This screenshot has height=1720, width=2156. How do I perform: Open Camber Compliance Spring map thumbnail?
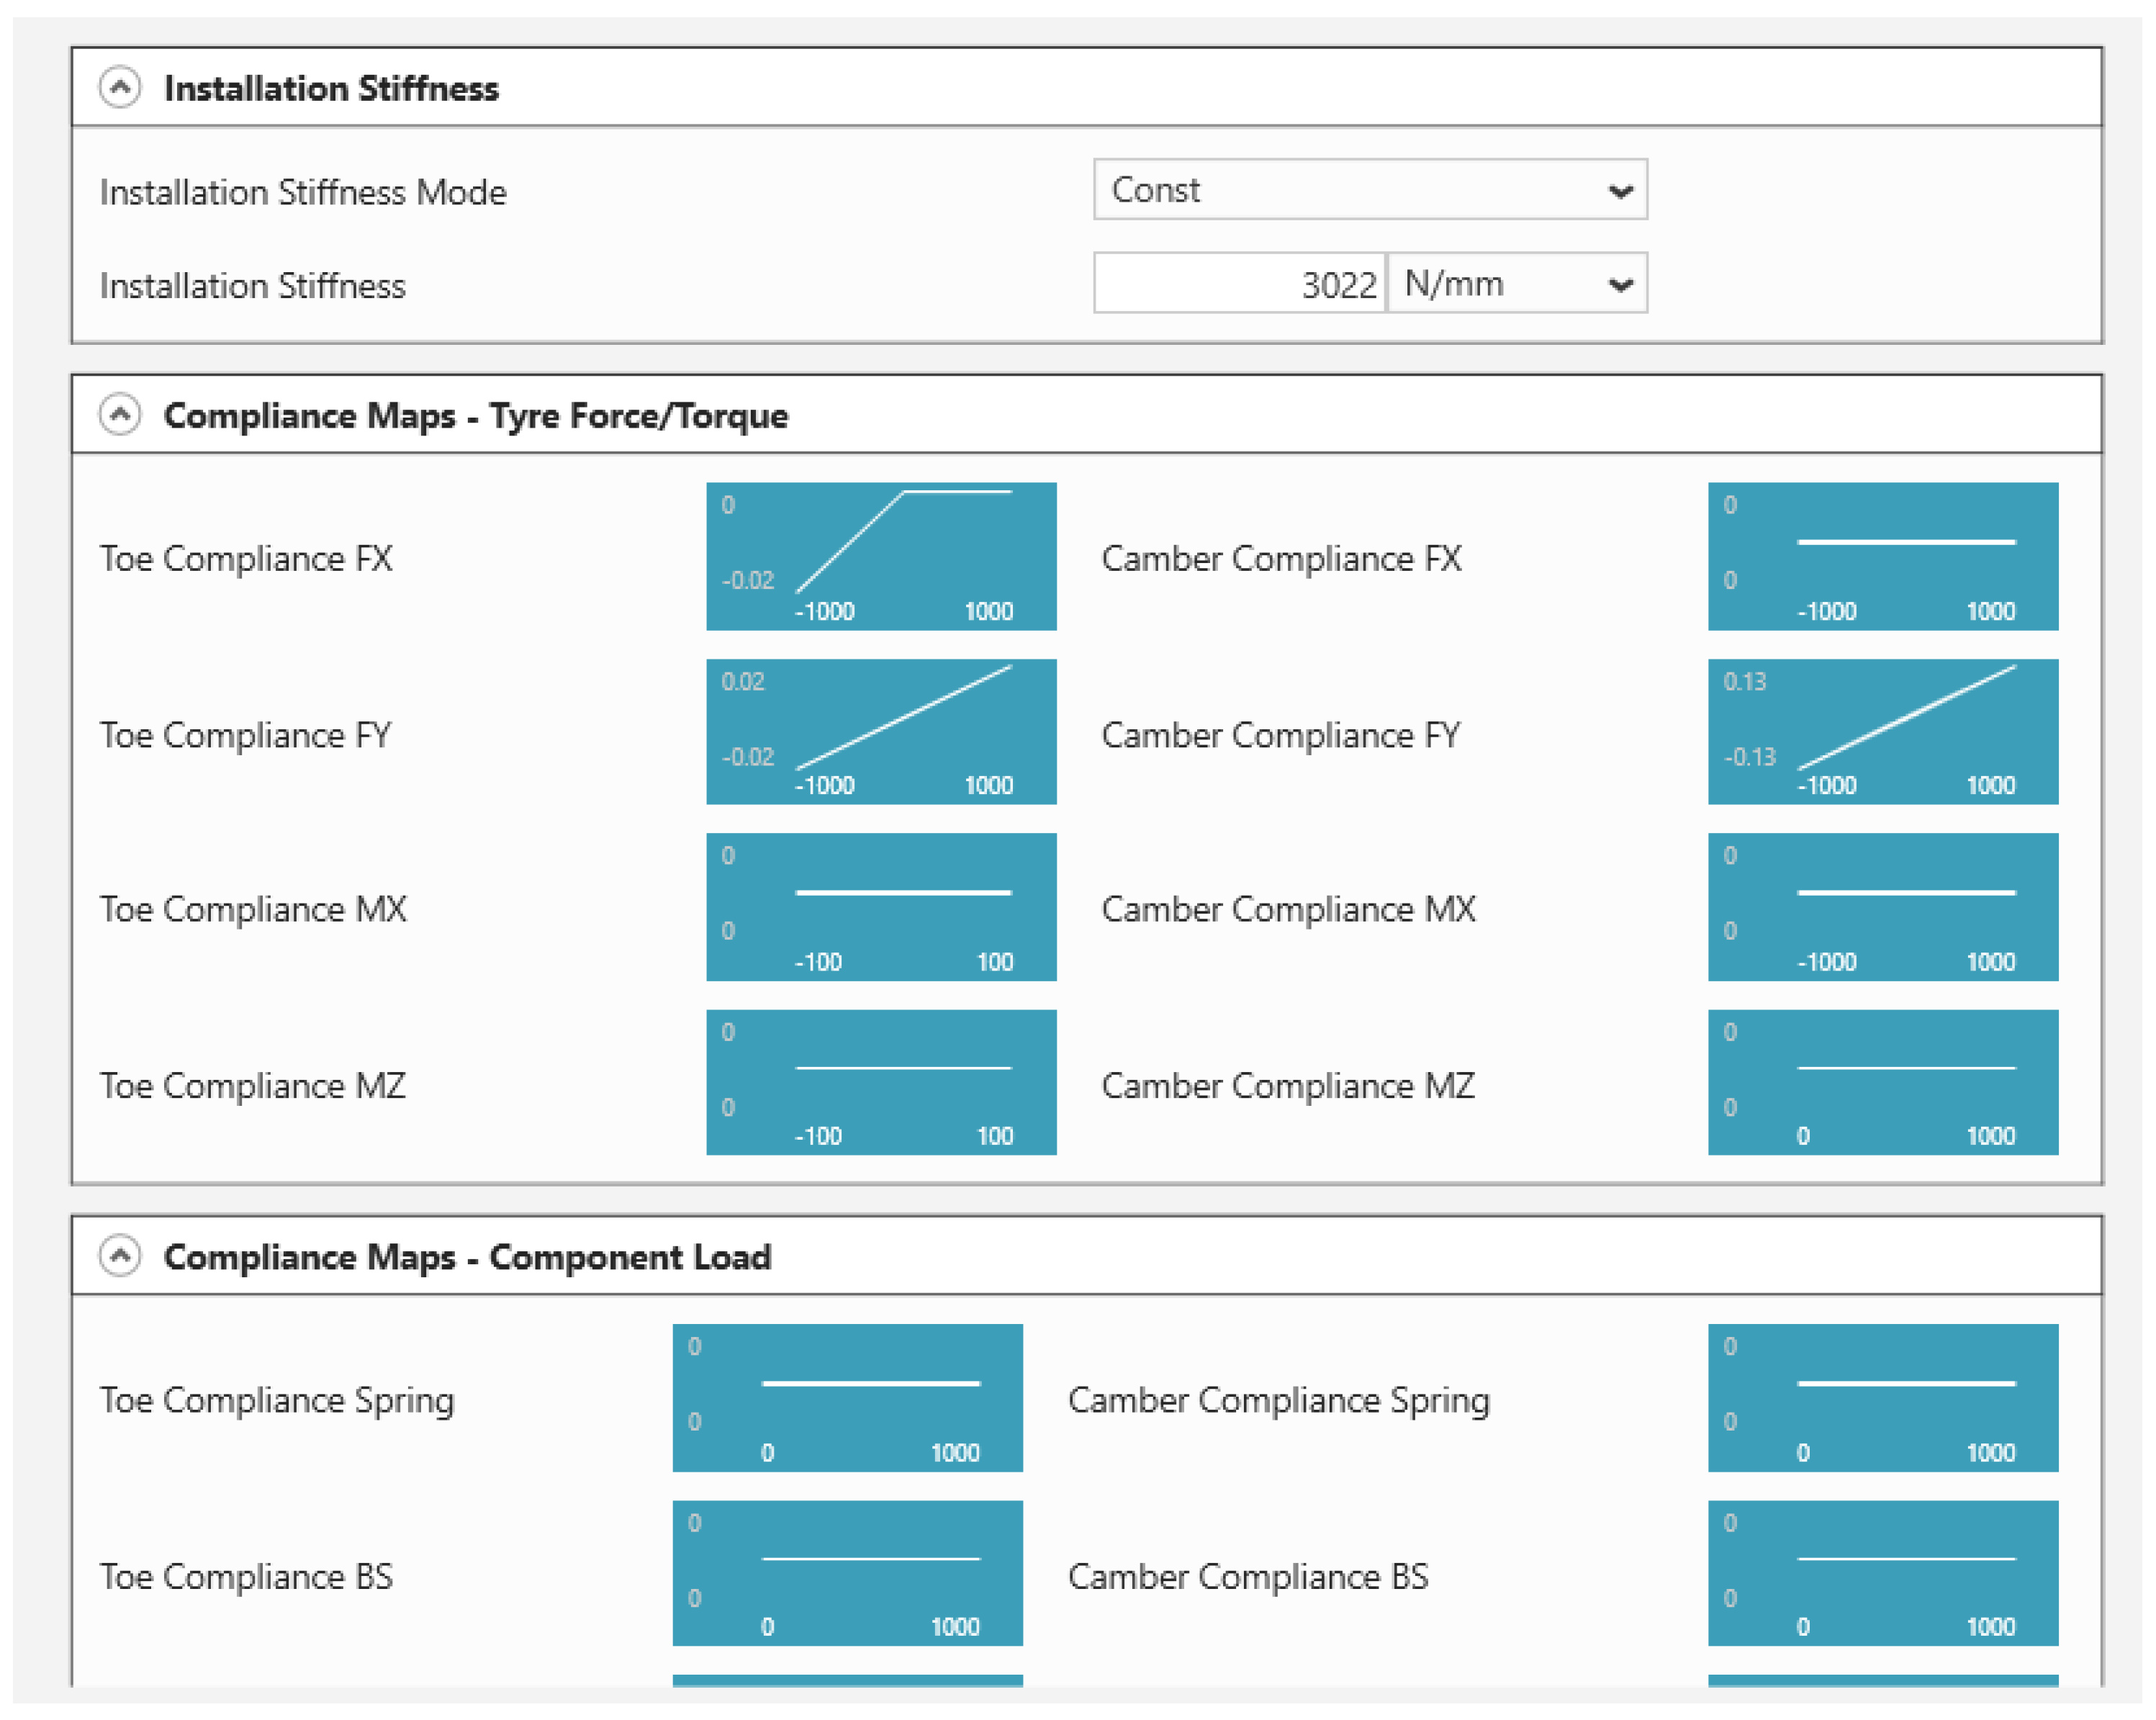pyautogui.click(x=1882, y=1398)
